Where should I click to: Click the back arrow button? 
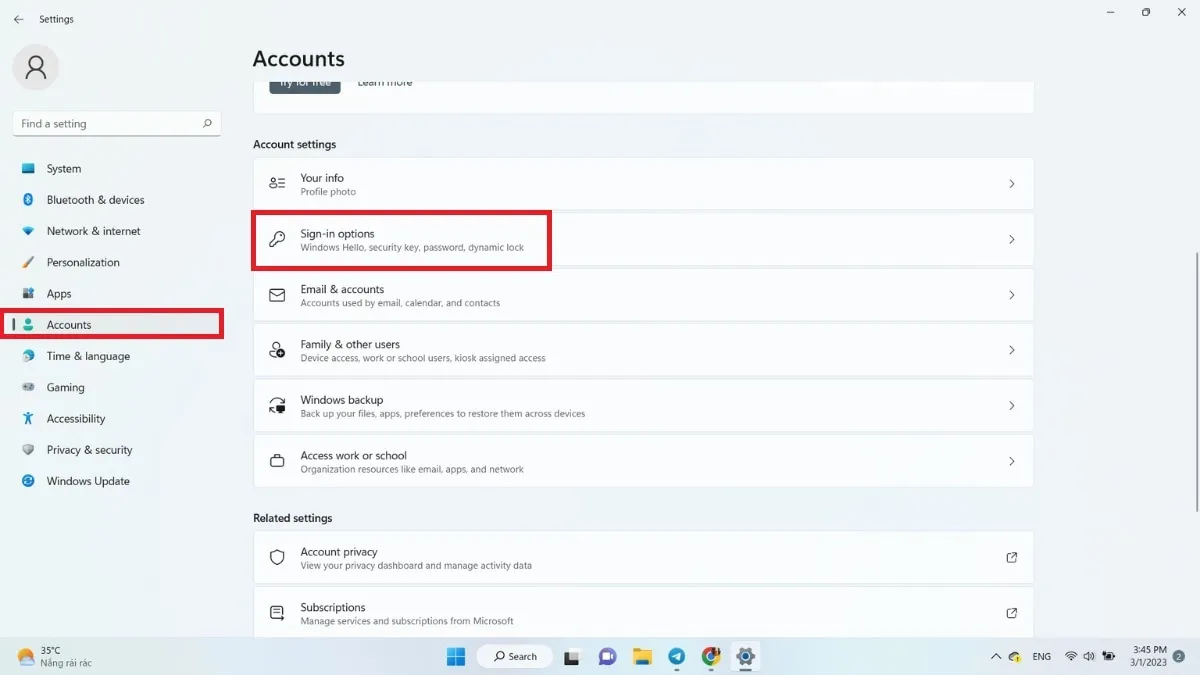(x=18, y=18)
